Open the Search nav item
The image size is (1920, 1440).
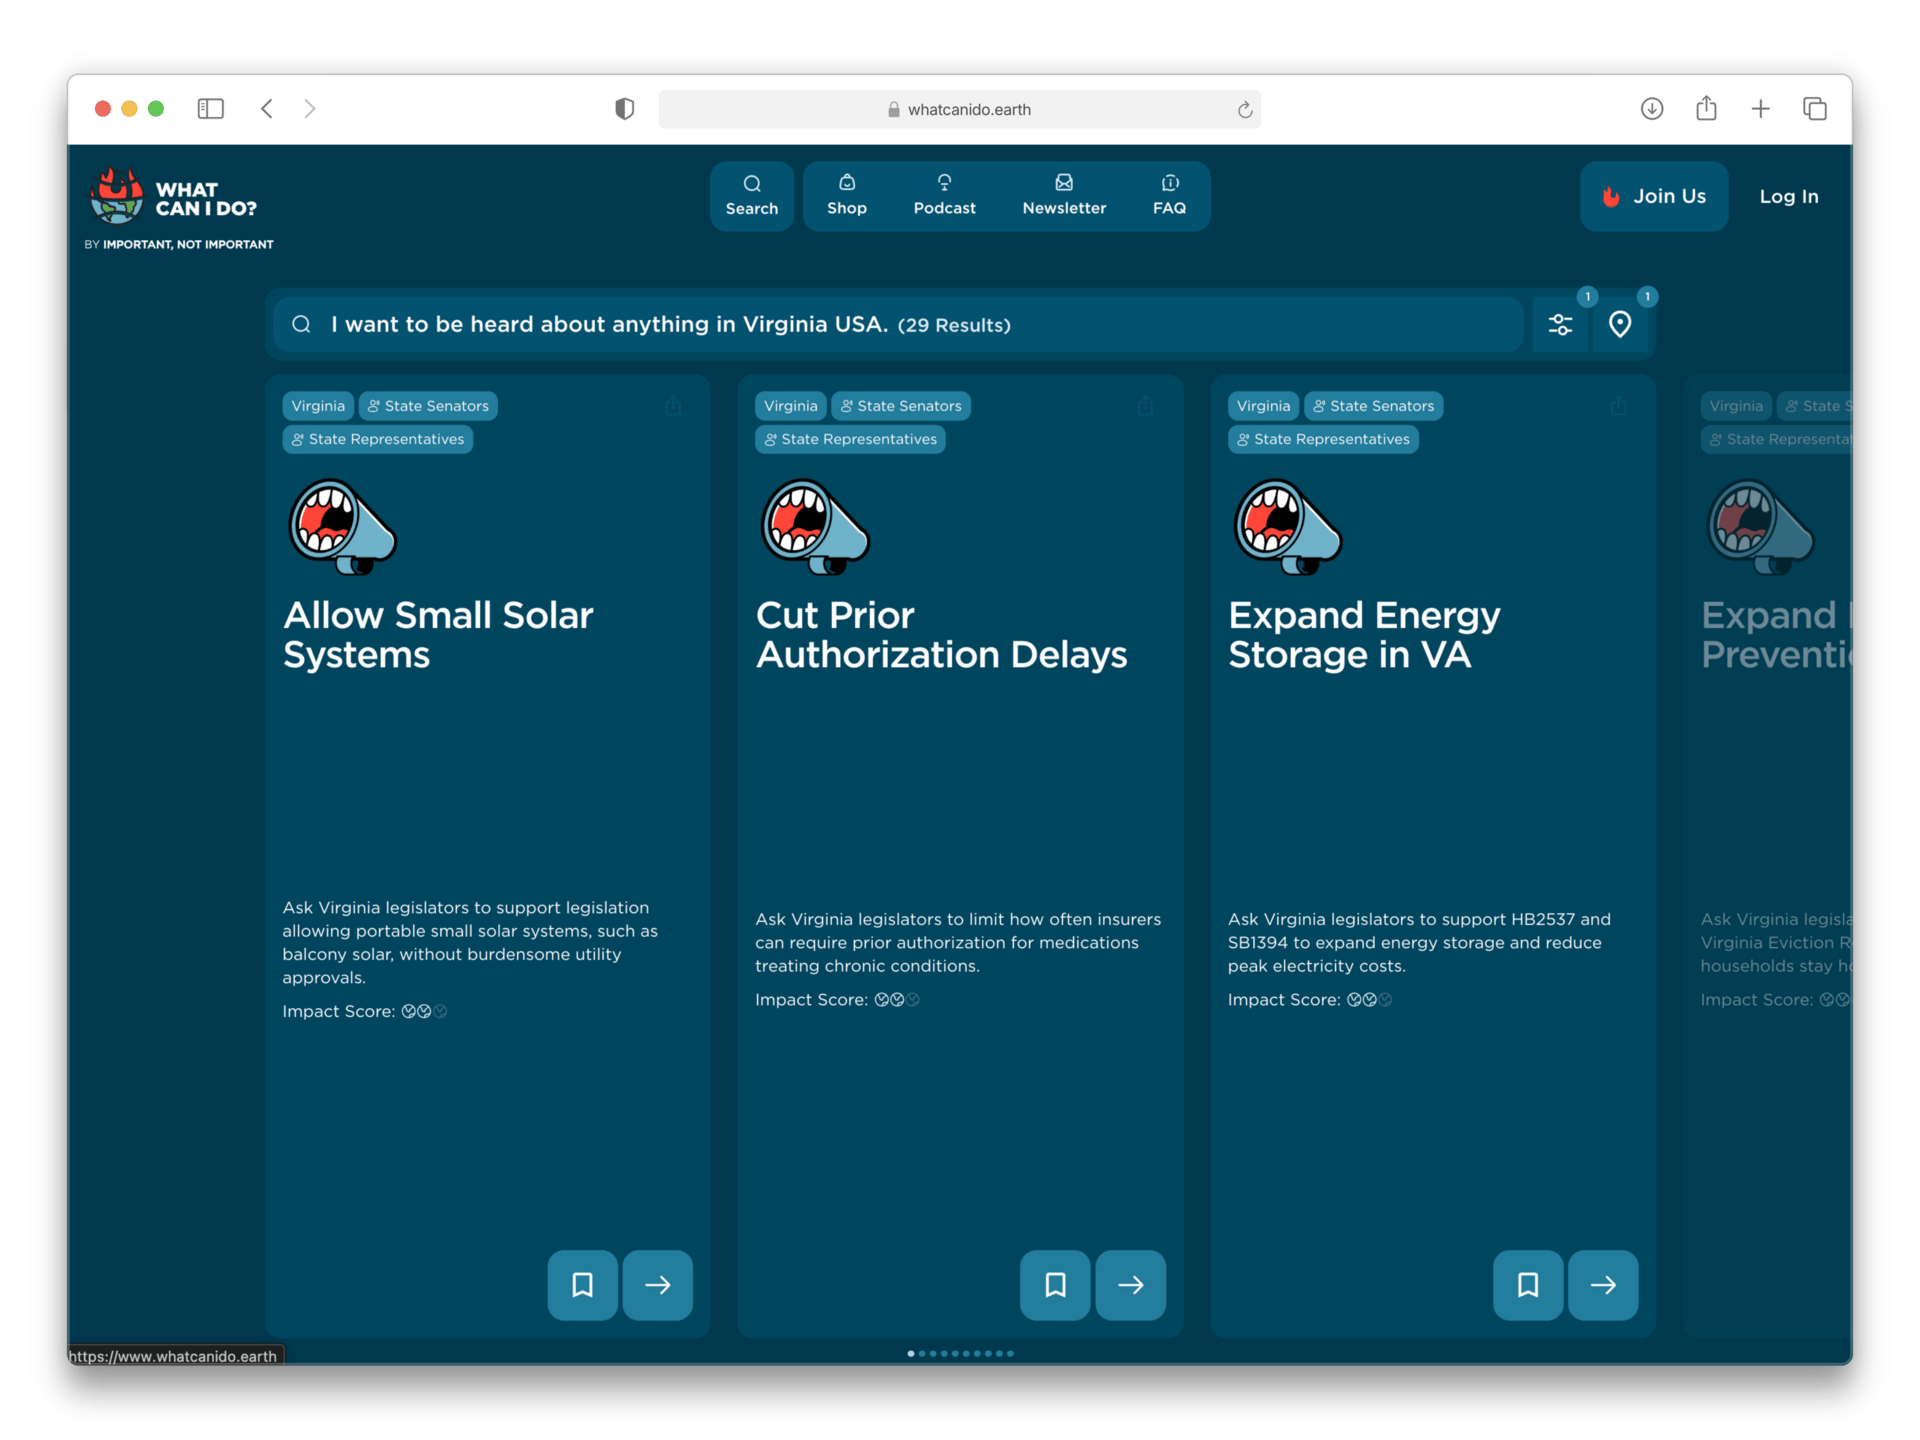752,196
